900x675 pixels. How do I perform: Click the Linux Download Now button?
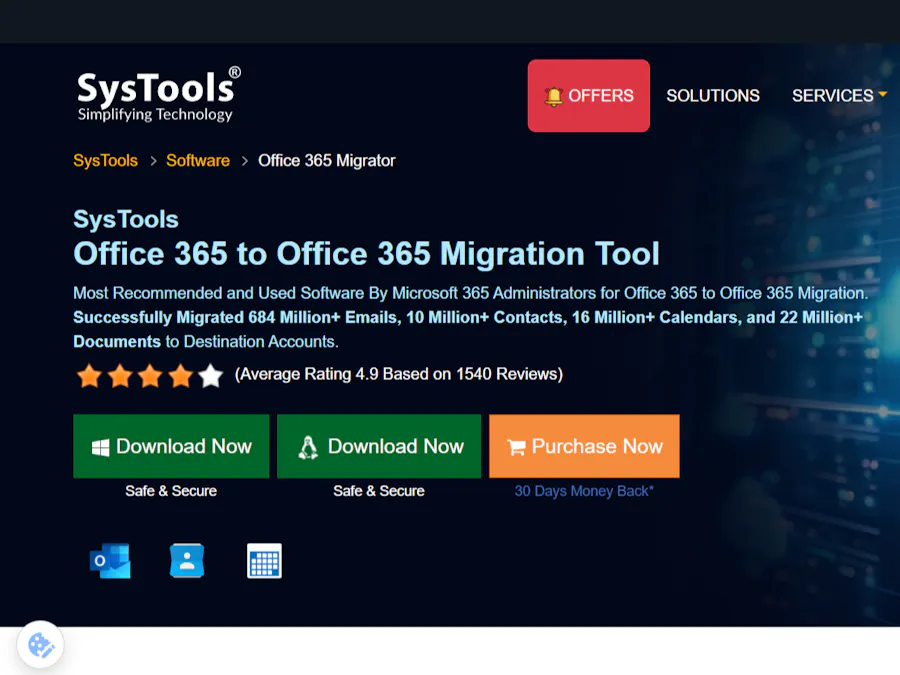click(x=378, y=446)
